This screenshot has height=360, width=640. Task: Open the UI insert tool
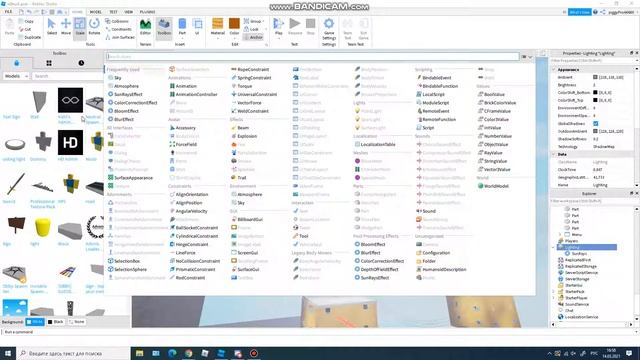coord(197,27)
